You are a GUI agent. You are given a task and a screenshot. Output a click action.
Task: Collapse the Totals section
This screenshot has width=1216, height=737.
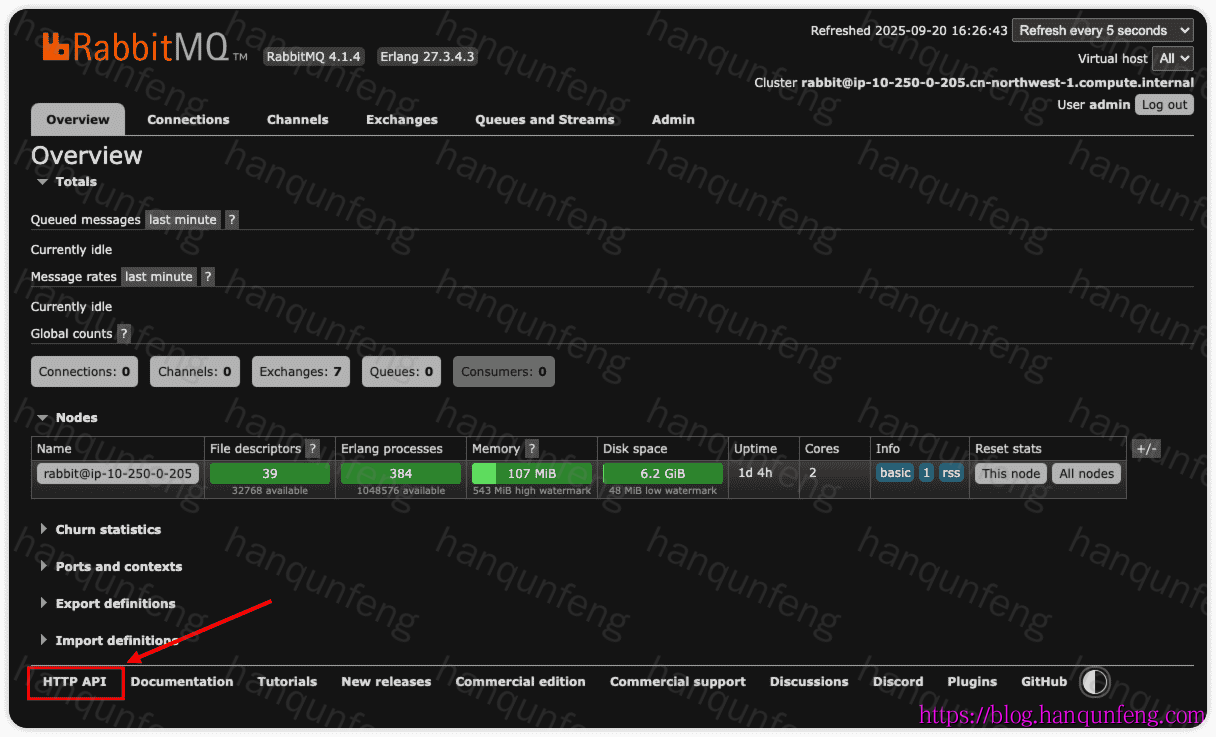[x=67, y=182]
